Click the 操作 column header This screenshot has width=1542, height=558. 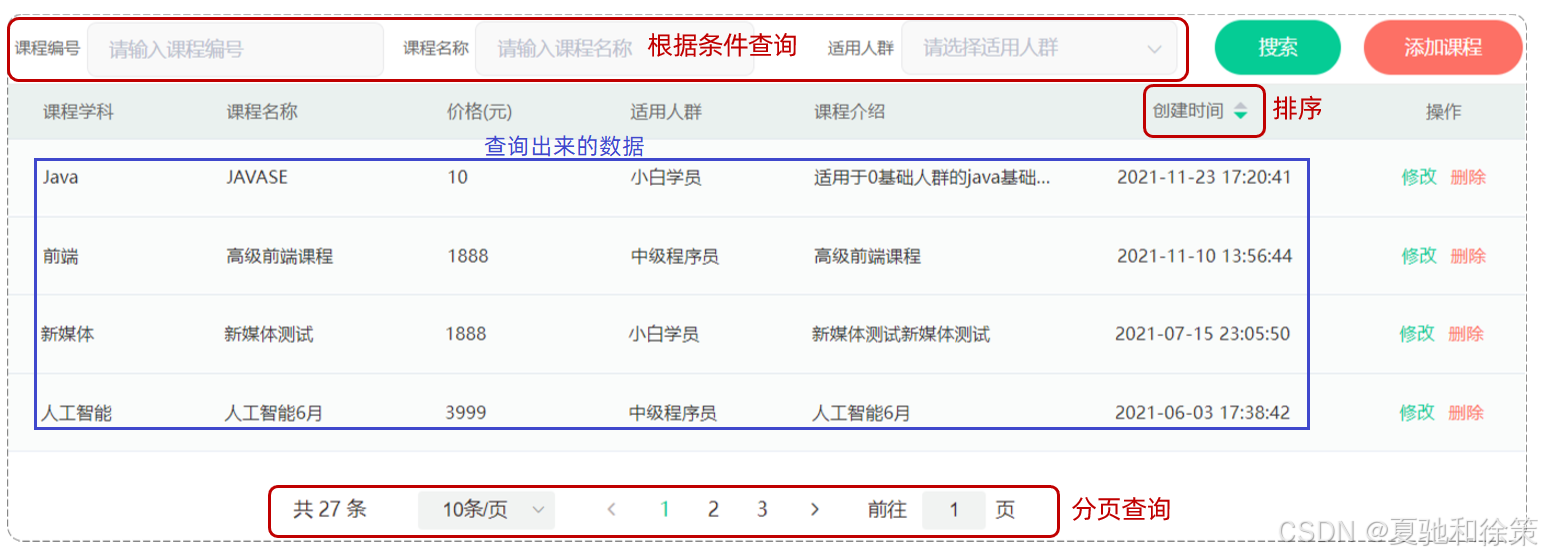1443,112
